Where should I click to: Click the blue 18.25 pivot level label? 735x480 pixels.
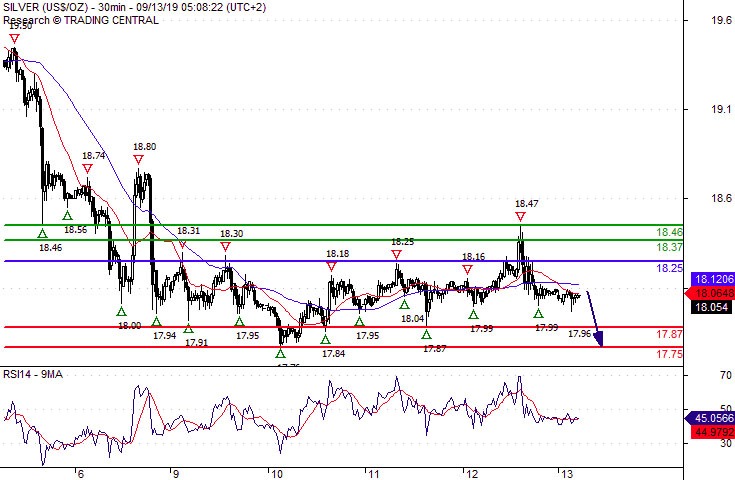[669, 268]
